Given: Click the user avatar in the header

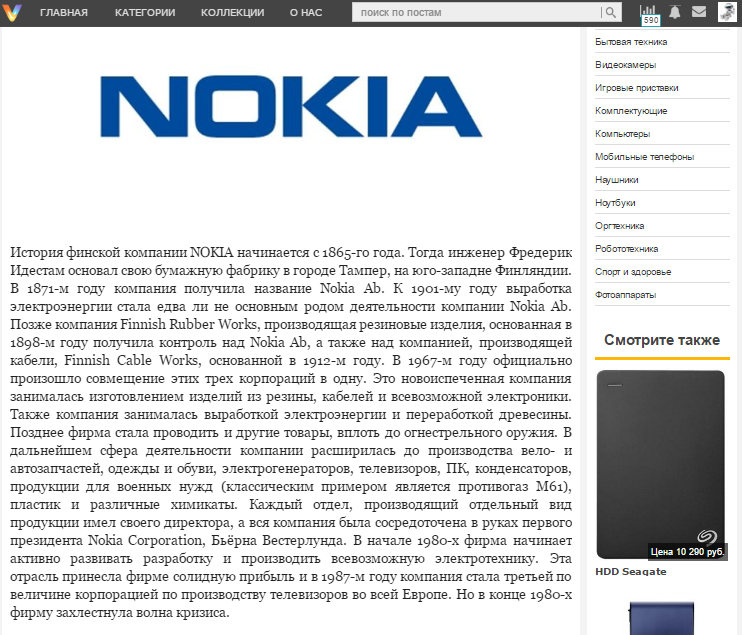Looking at the screenshot, I should point(727,12).
